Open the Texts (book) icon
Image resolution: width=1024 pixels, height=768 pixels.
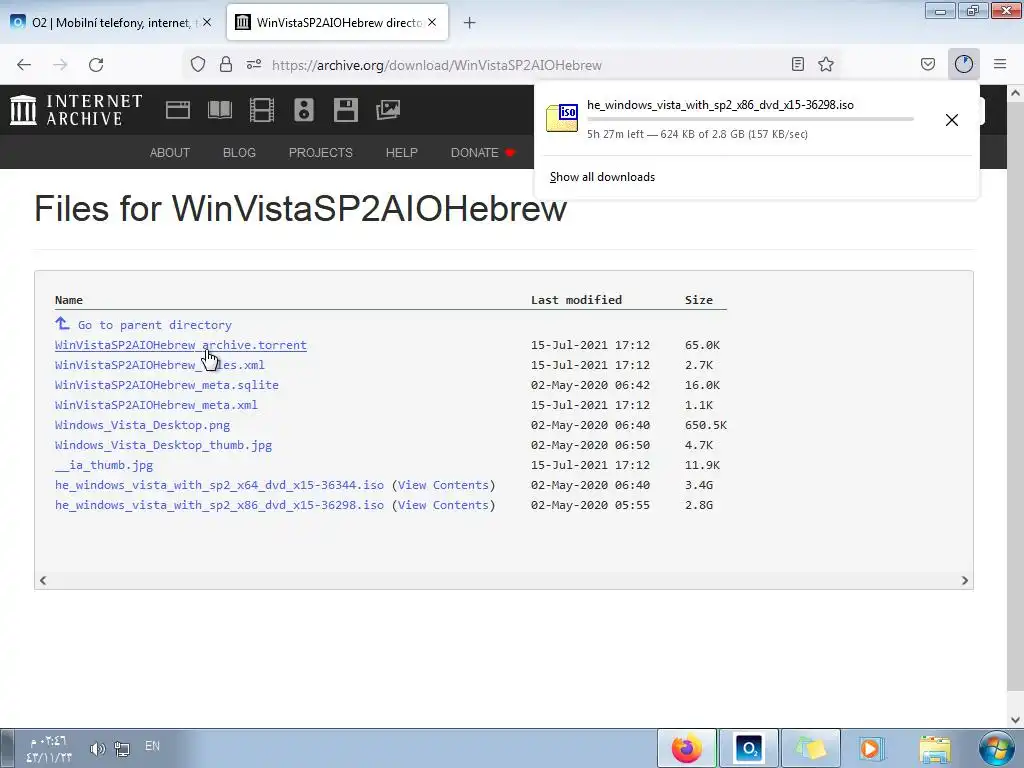click(220, 110)
